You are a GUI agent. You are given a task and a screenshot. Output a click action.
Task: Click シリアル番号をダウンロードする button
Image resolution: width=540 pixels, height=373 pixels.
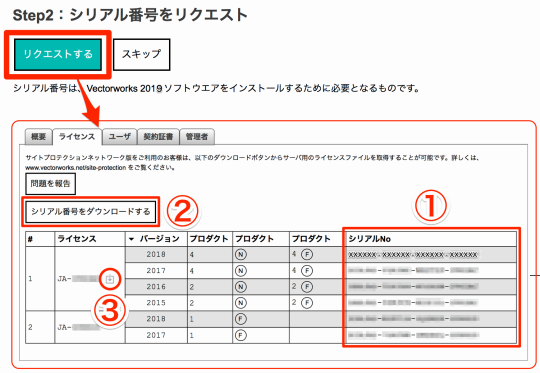point(91,211)
